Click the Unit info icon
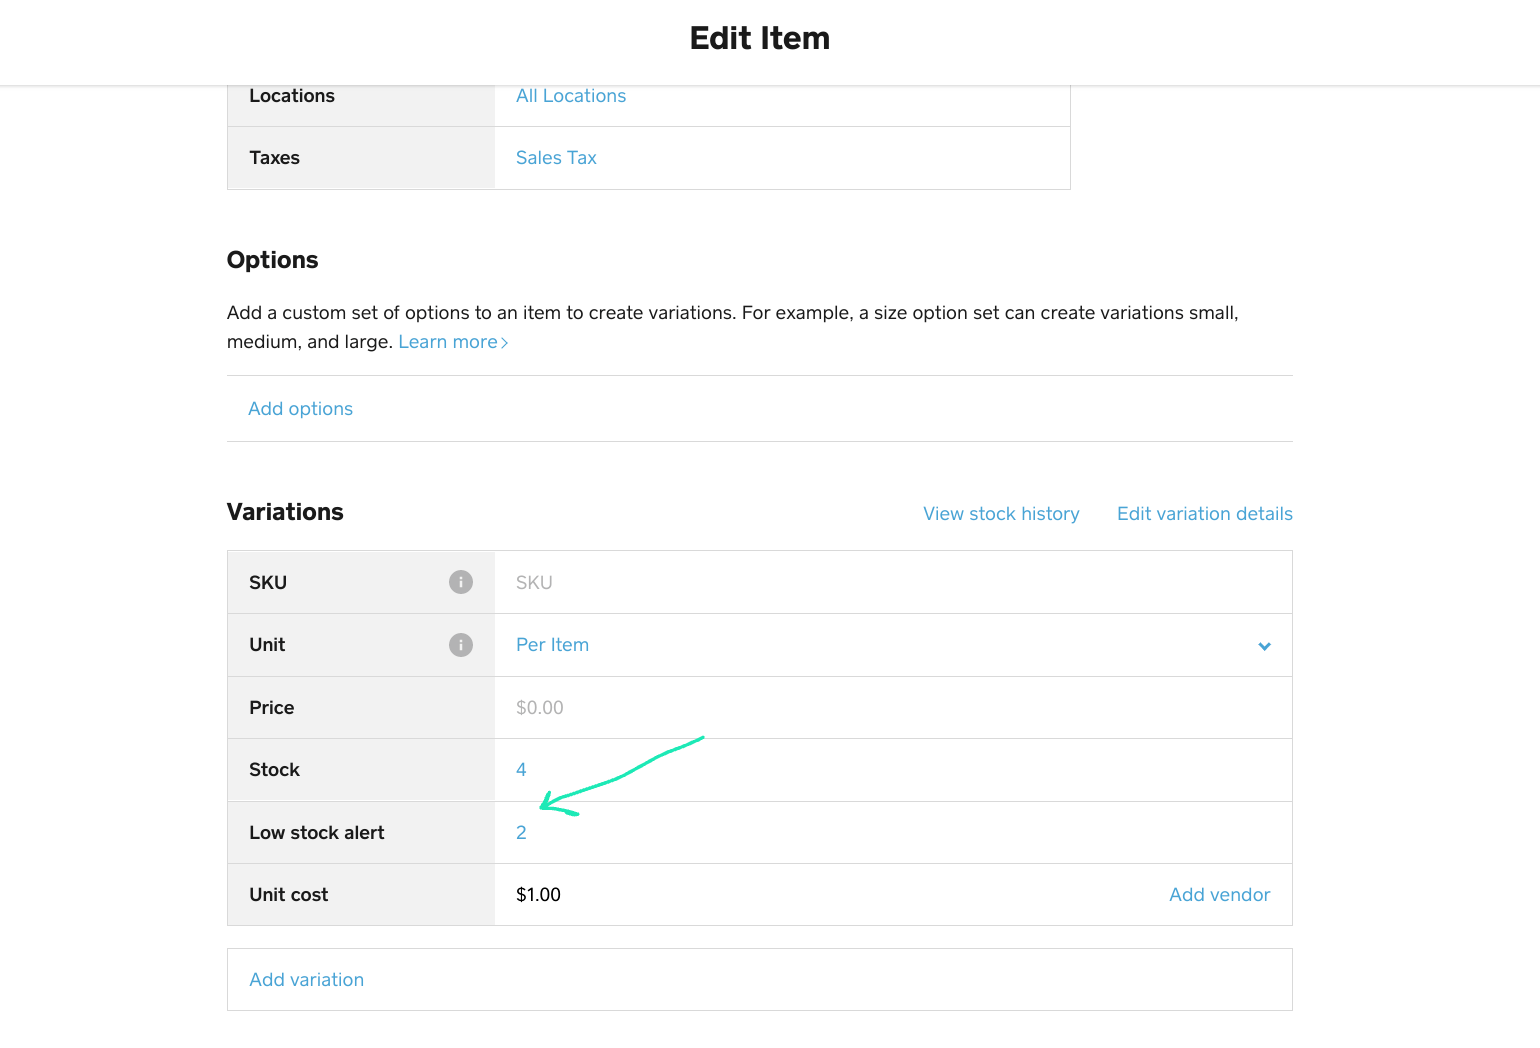Image resolution: width=1540 pixels, height=1048 pixels. point(460,645)
